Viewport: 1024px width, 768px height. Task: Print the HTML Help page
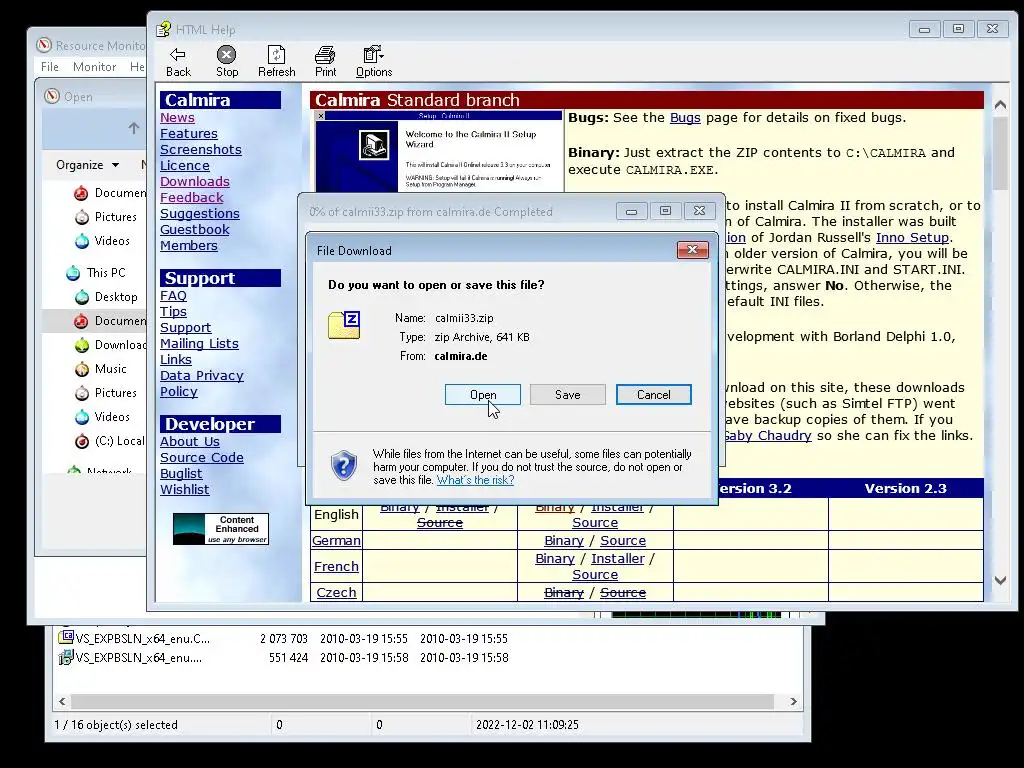coord(325,62)
